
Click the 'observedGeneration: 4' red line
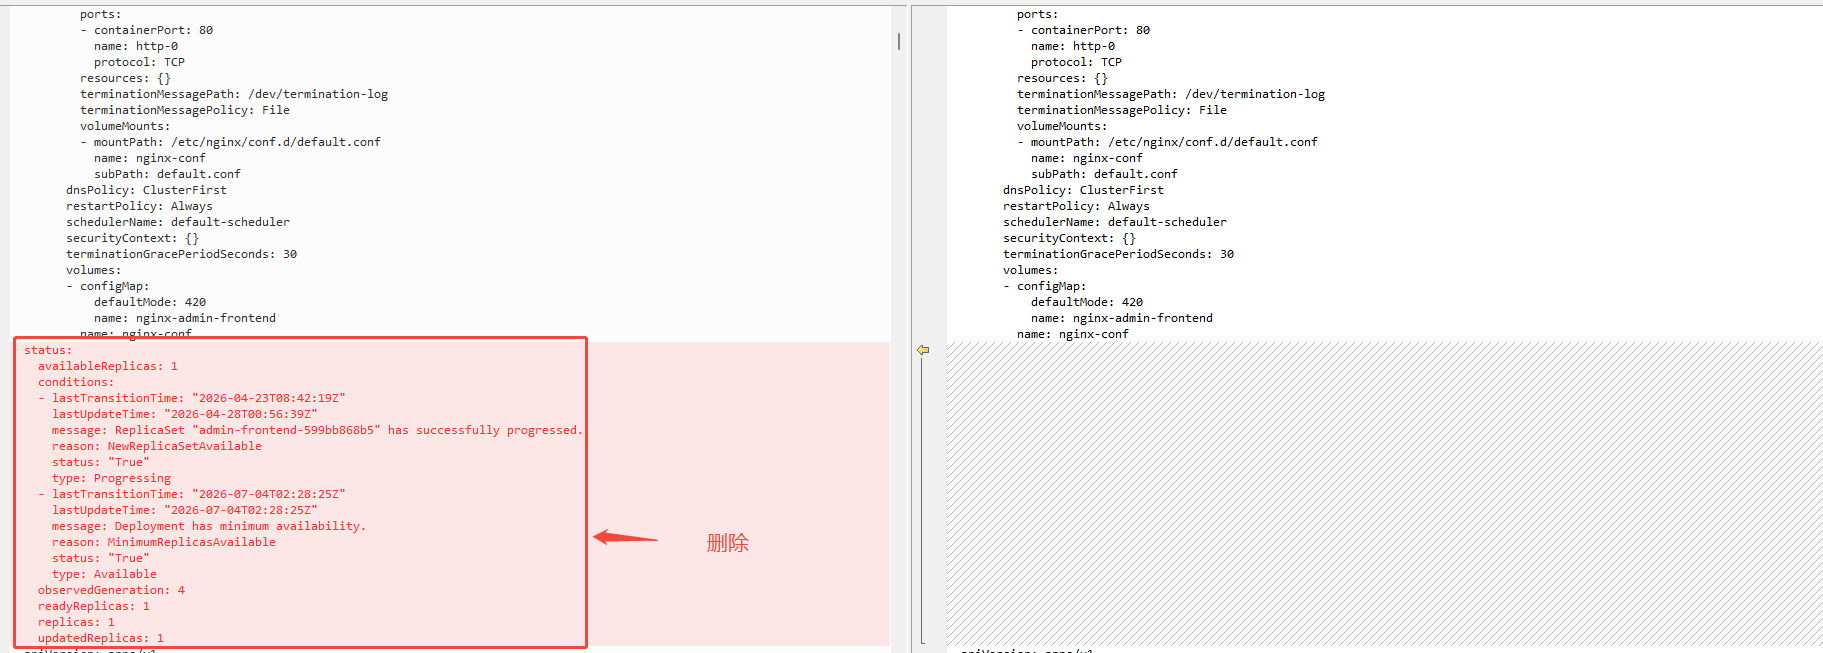click(111, 590)
